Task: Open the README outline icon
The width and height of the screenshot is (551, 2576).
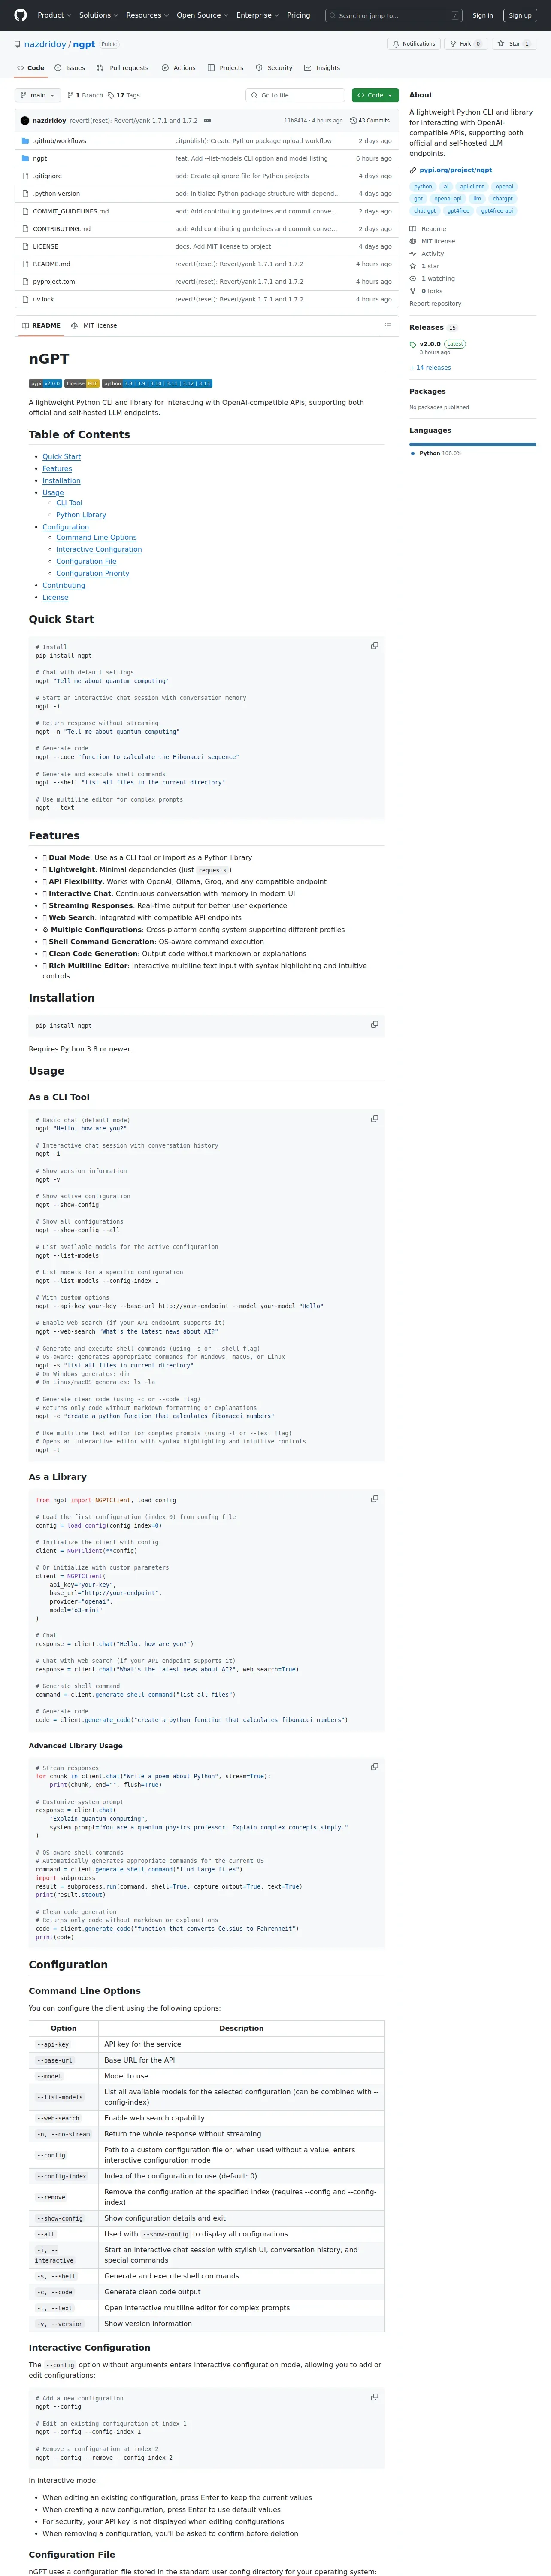Action: point(388,326)
